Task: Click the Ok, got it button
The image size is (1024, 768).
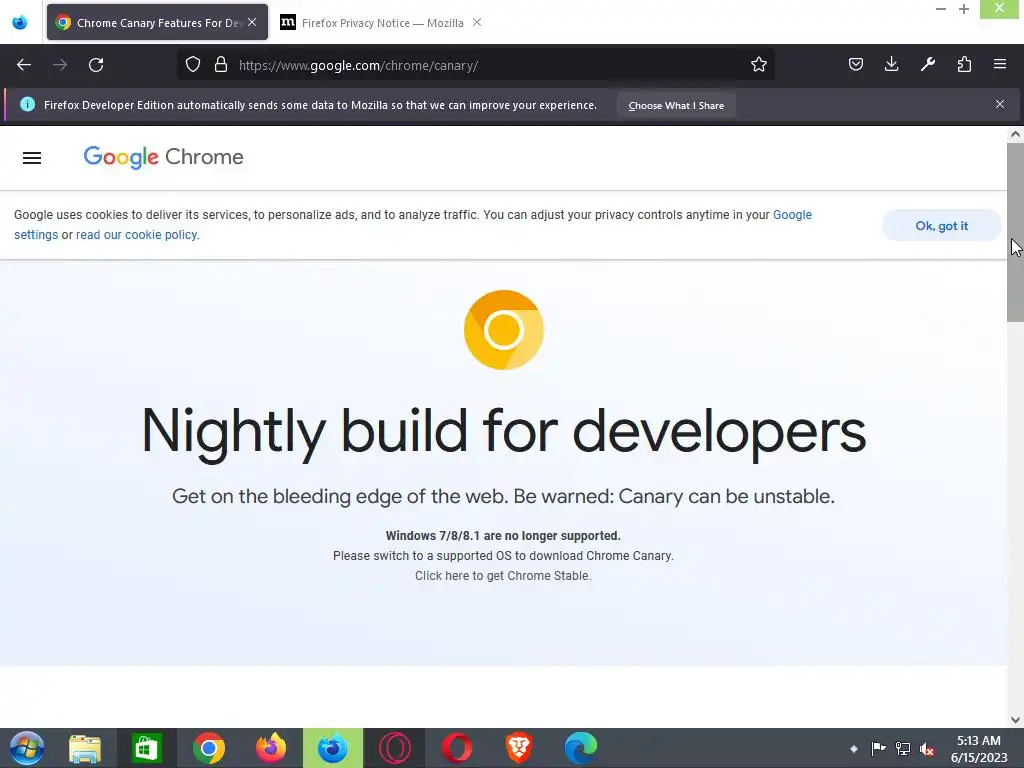Action: tap(941, 226)
